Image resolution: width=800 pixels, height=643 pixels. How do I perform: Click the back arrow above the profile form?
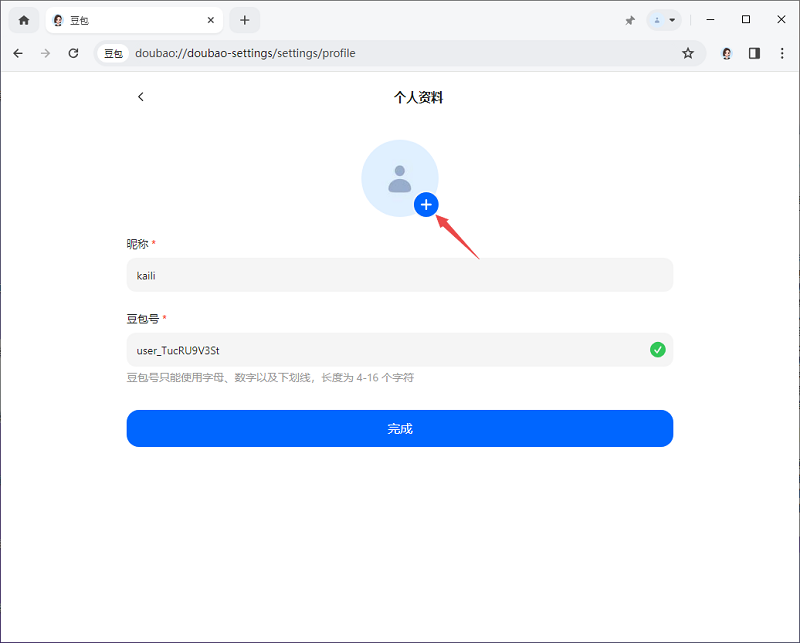click(x=140, y=96)
